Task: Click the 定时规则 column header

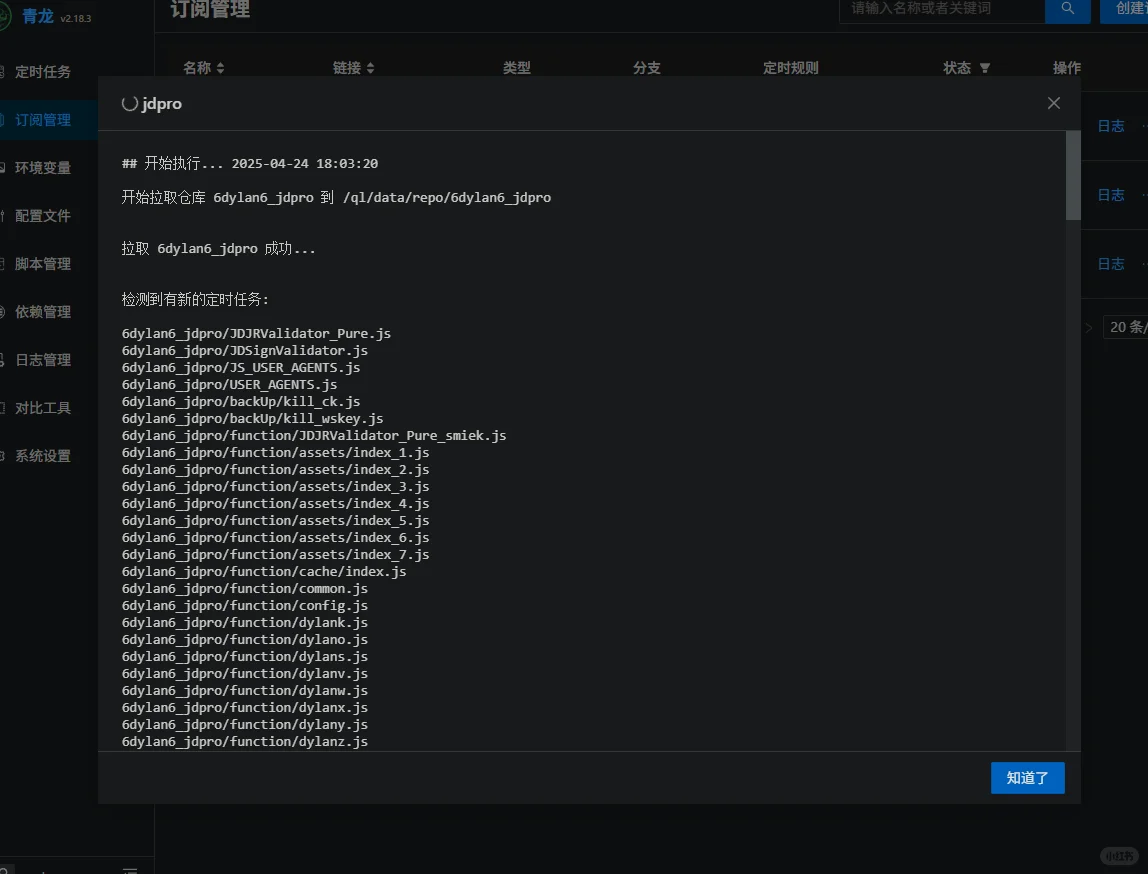Action: coord(791,67)
